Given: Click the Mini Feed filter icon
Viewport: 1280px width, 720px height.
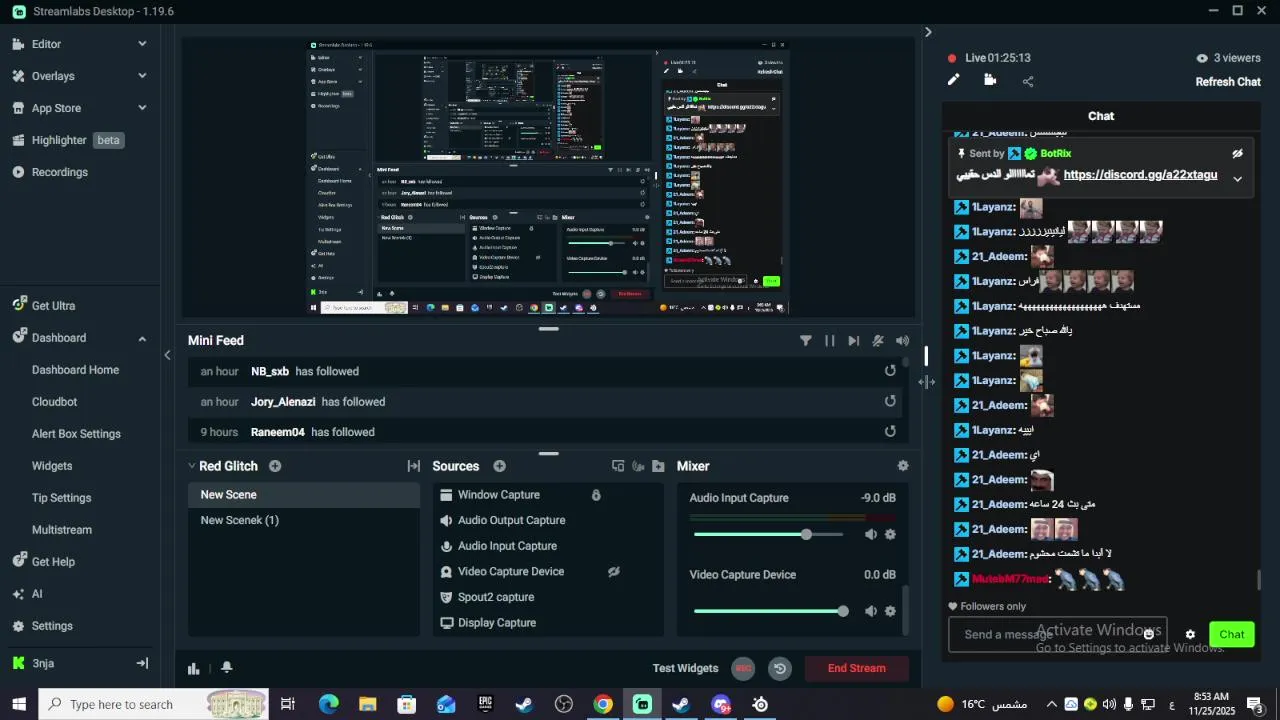Looking at the screenshot, I should pos(806,341).
